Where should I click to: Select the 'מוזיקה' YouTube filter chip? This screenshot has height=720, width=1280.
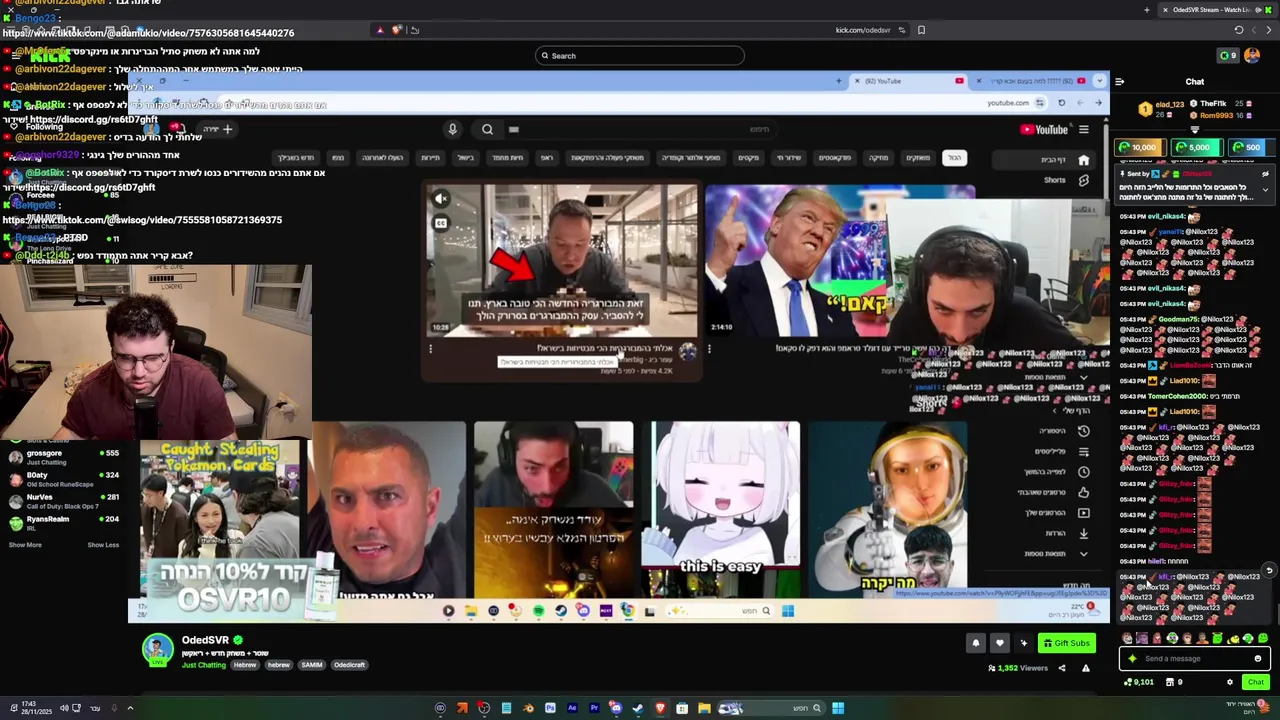coord(878,157)
